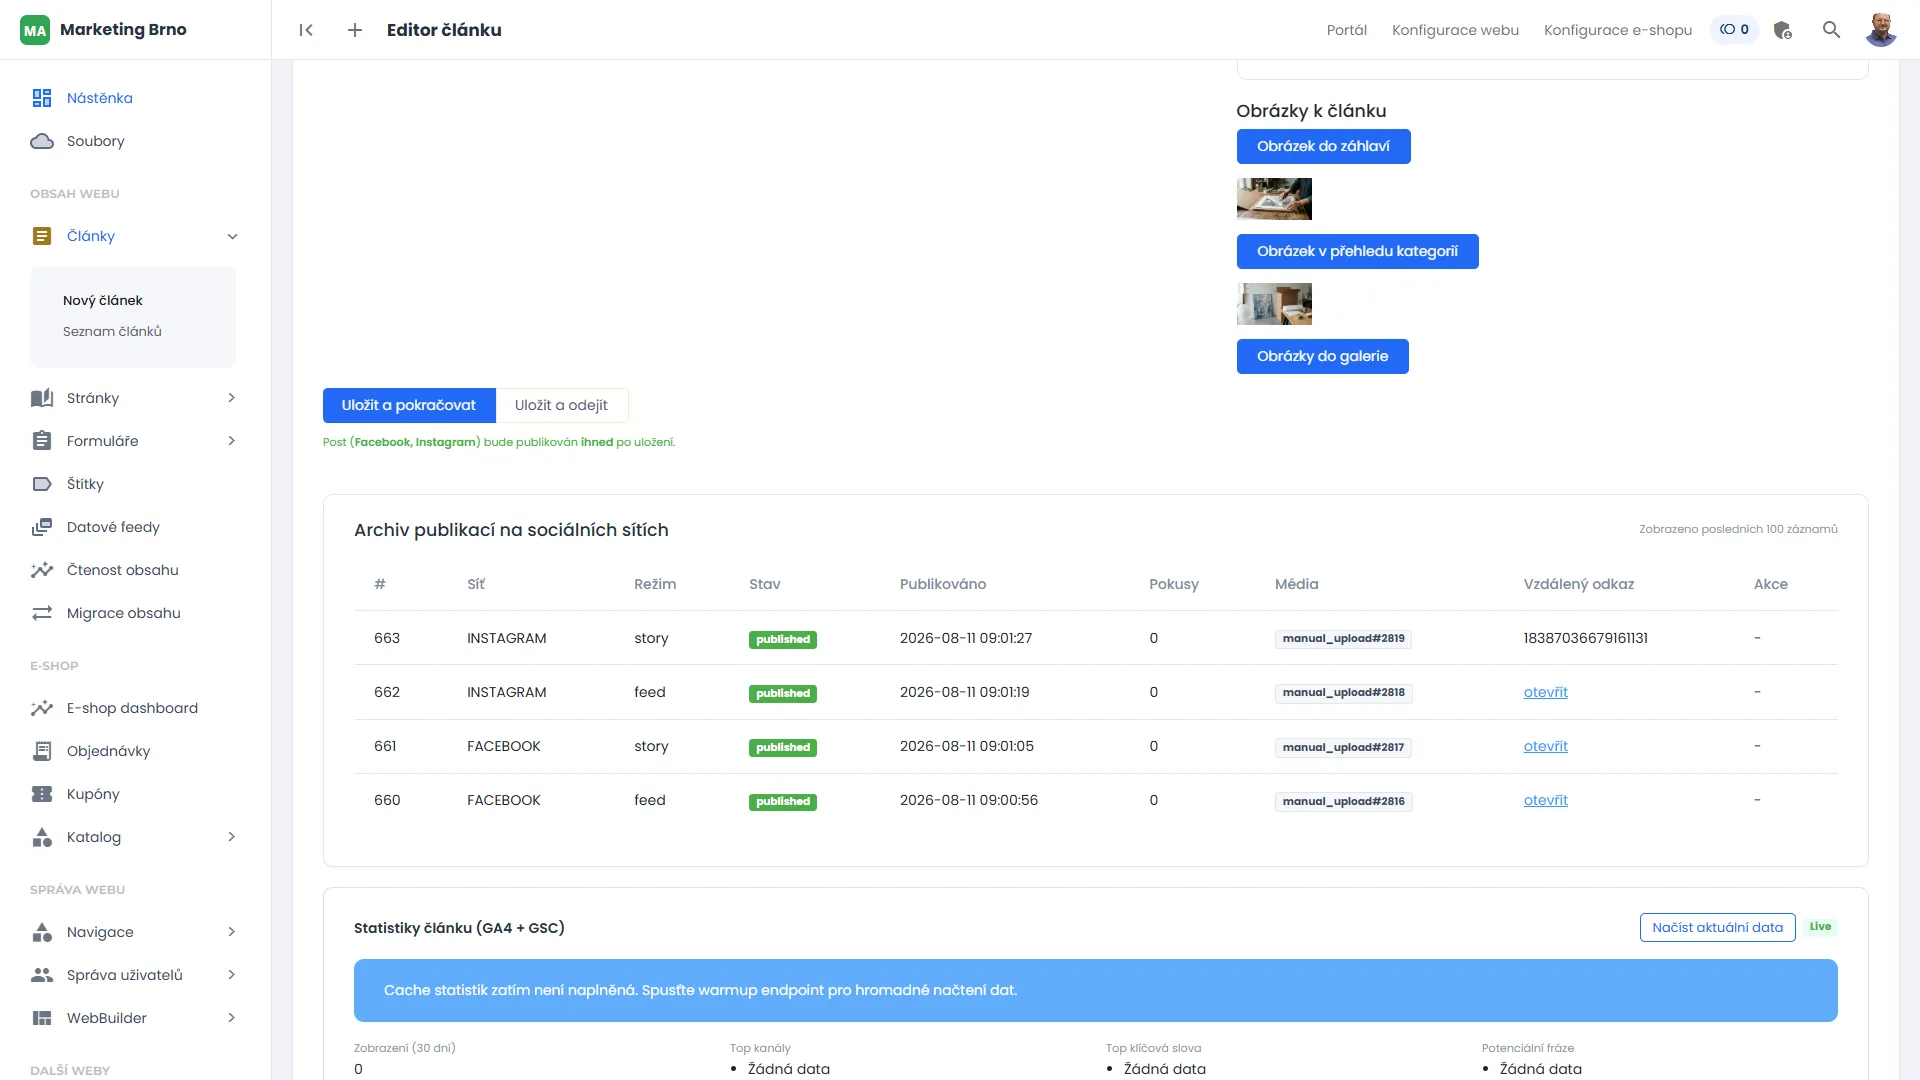1920x1080 pixels.
Task: Click the category overview image thumbnail
Action: coord(1274,304)
